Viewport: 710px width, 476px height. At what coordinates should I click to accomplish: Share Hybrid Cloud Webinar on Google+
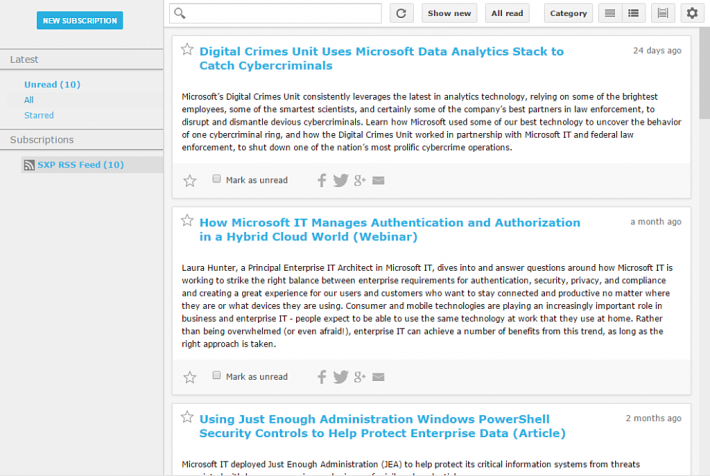360,377
